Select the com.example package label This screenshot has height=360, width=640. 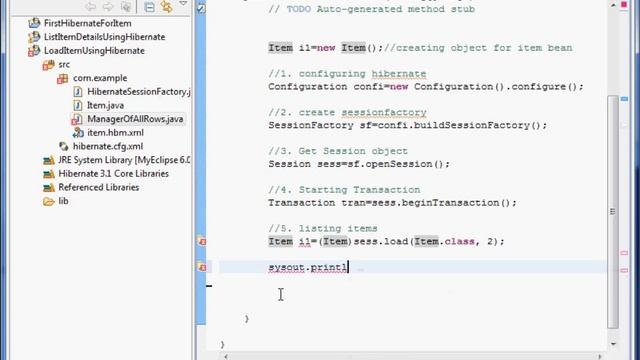pos(100,78)
